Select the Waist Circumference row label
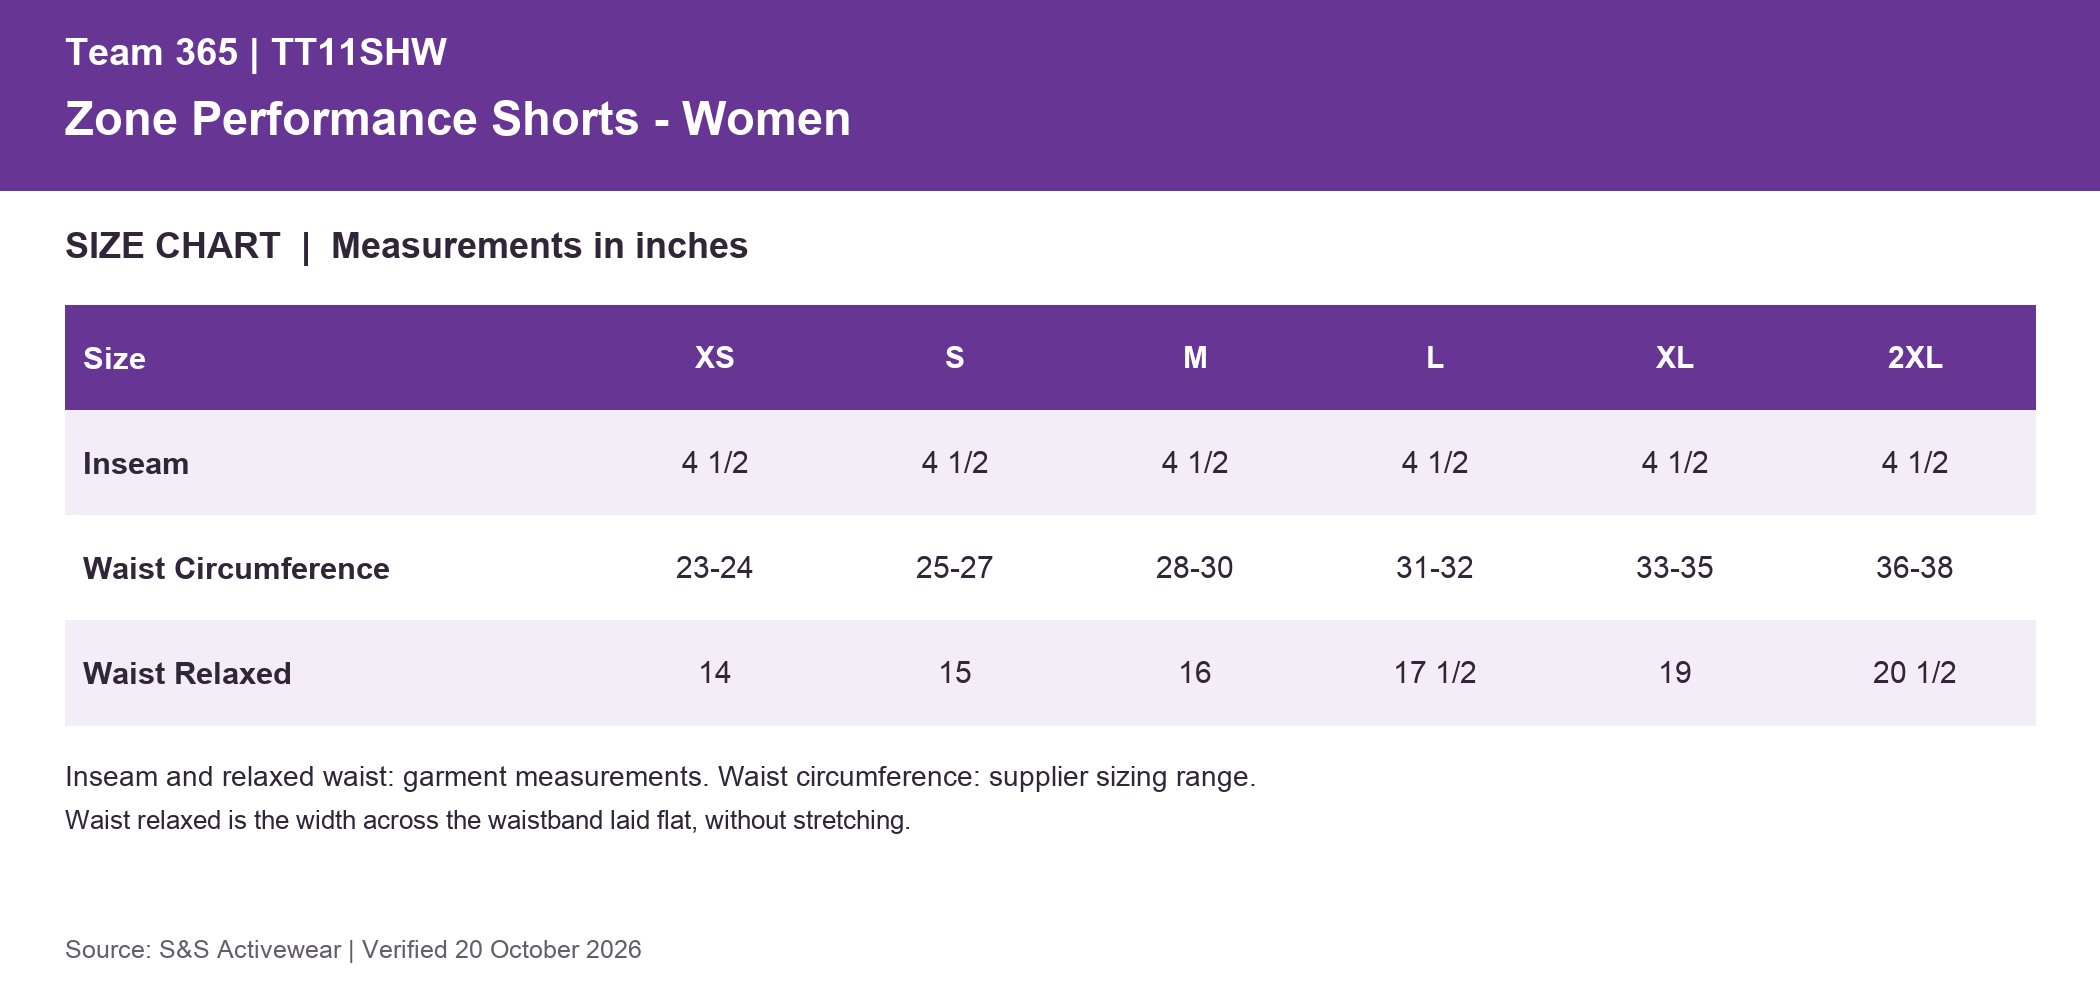 click(236, 568)
